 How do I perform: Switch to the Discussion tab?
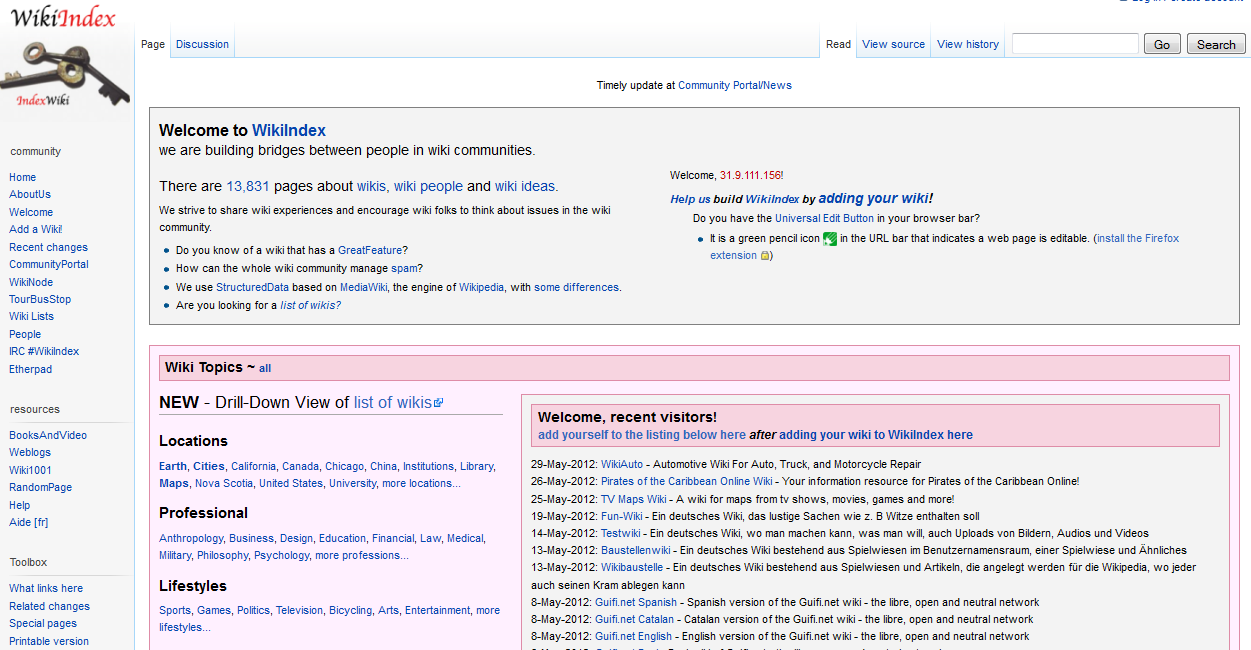(202, 44)
